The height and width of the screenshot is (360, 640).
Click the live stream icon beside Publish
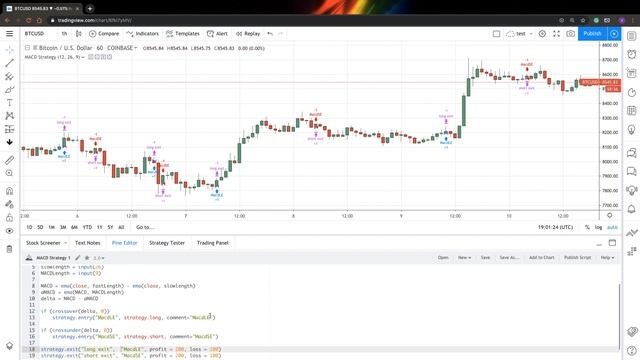point(614,33)
